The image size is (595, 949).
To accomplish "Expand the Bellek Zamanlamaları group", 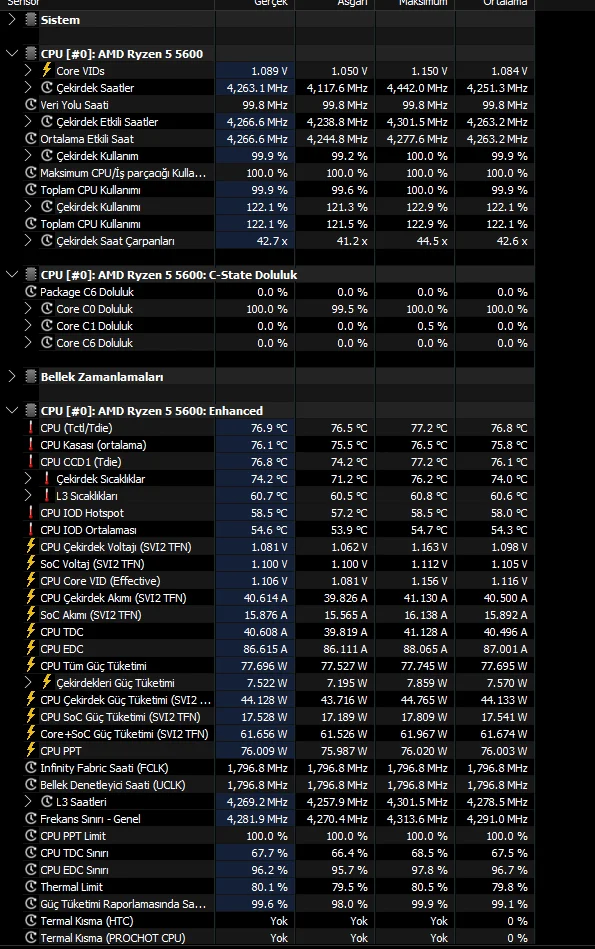I will click(12, 376).
